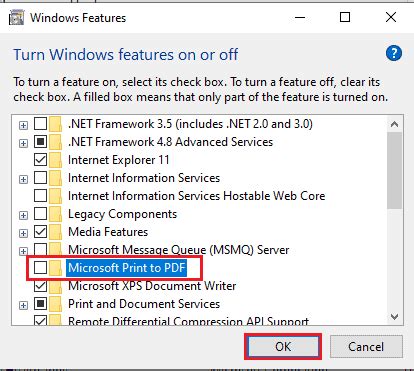This screenshot has height=371, width=414.
Task: Check Internet Information Services Hostable Web Core
Action: tap(41, 196)
